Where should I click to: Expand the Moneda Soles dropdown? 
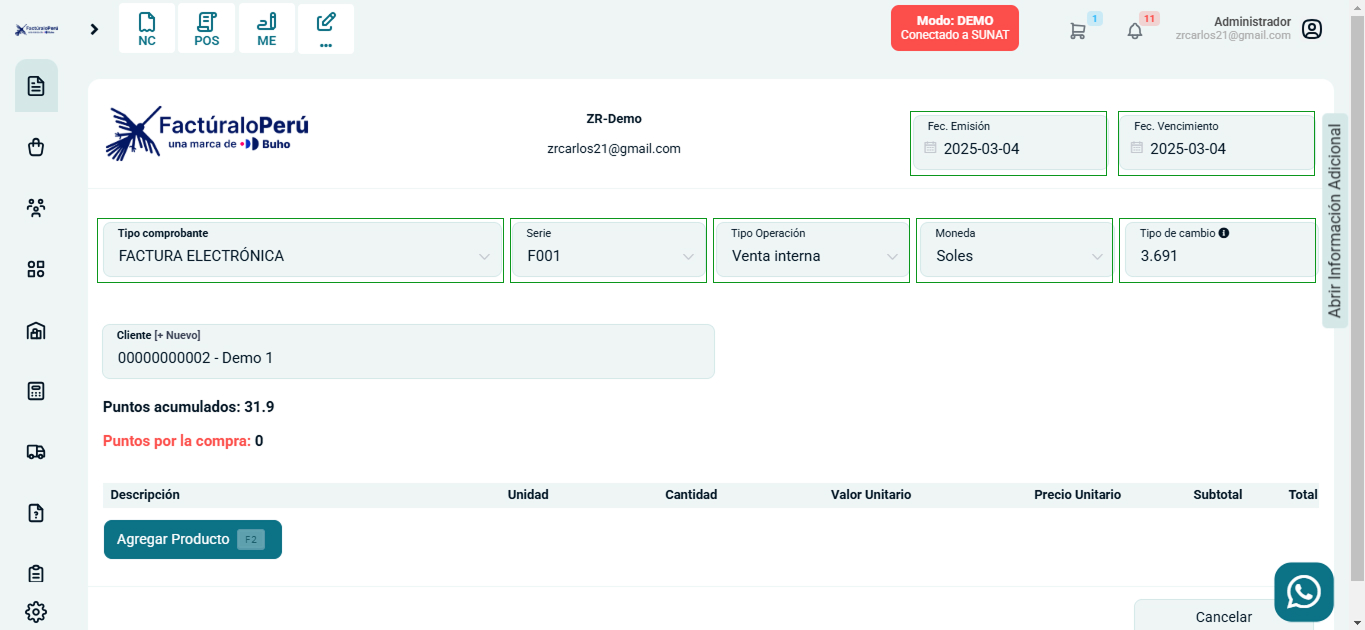pos(1014,256)
